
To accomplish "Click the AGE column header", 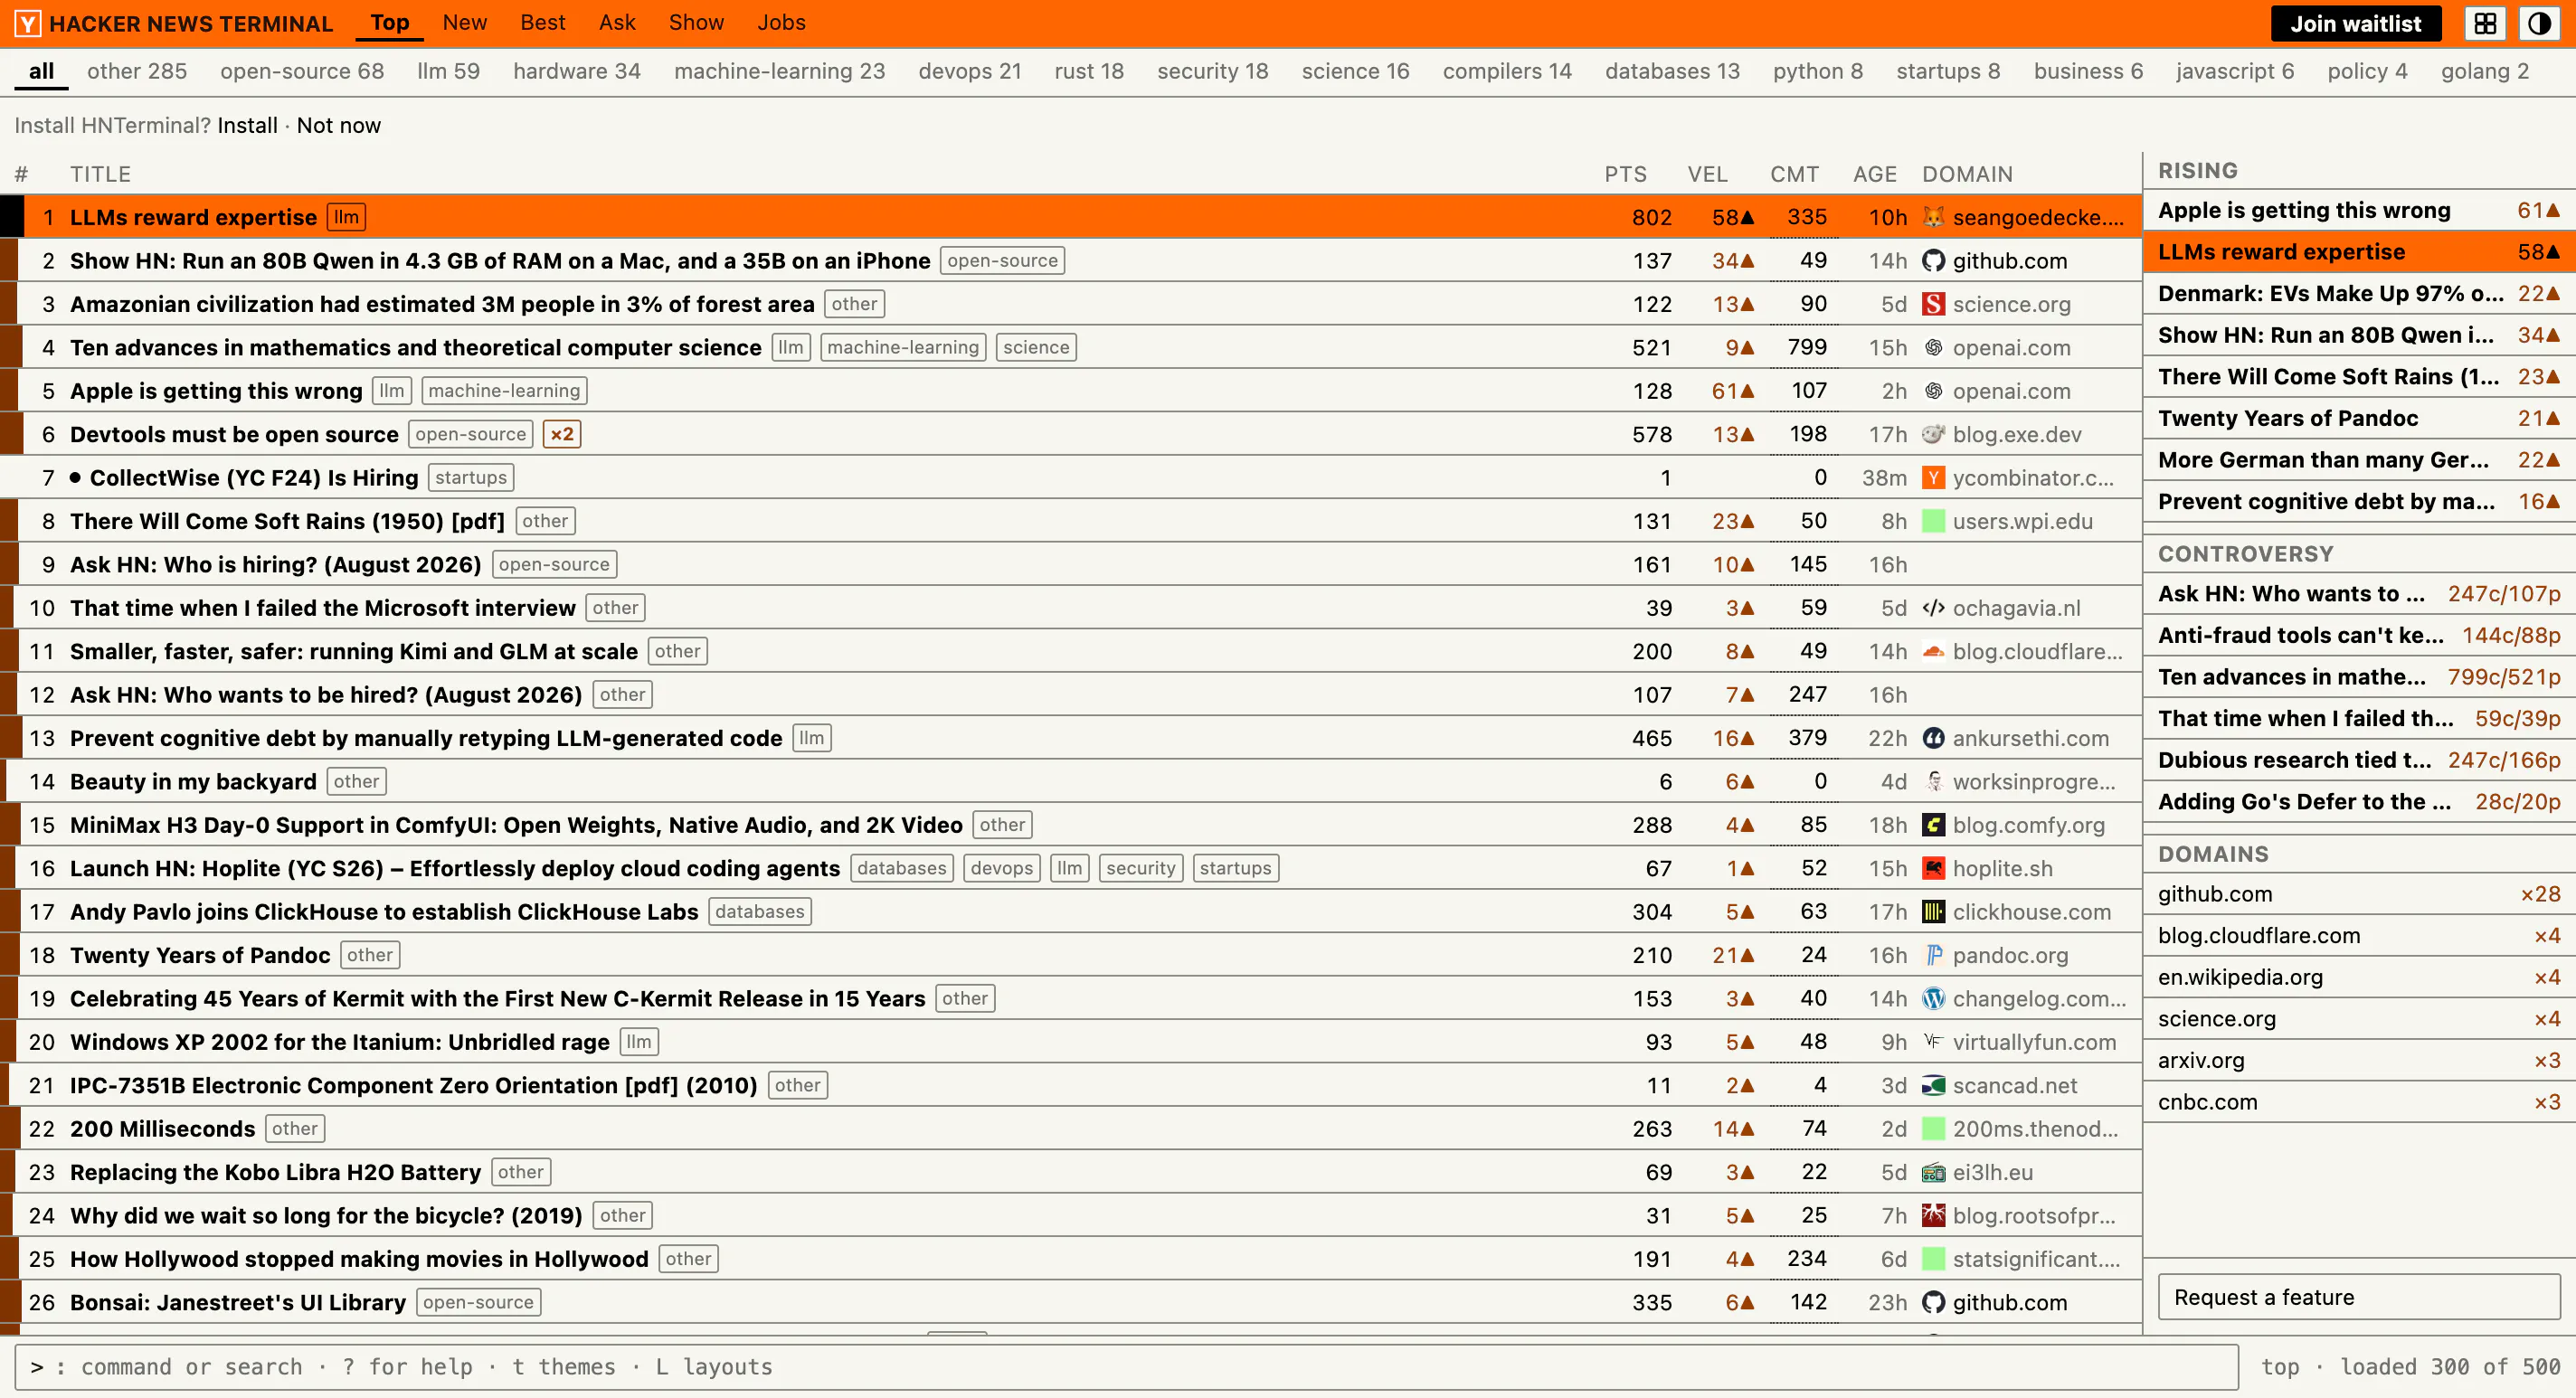I will [x=1874, y=174].
